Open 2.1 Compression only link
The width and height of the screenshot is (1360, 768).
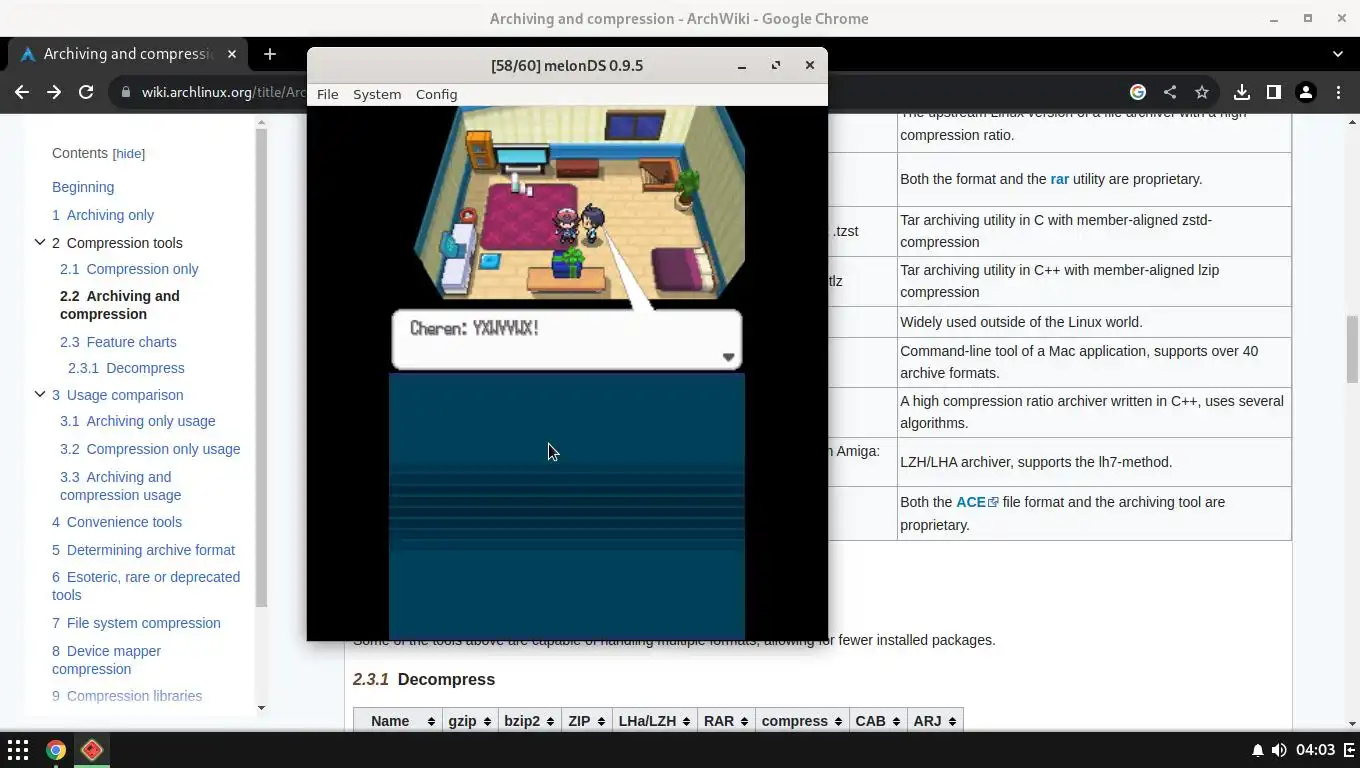129,269
